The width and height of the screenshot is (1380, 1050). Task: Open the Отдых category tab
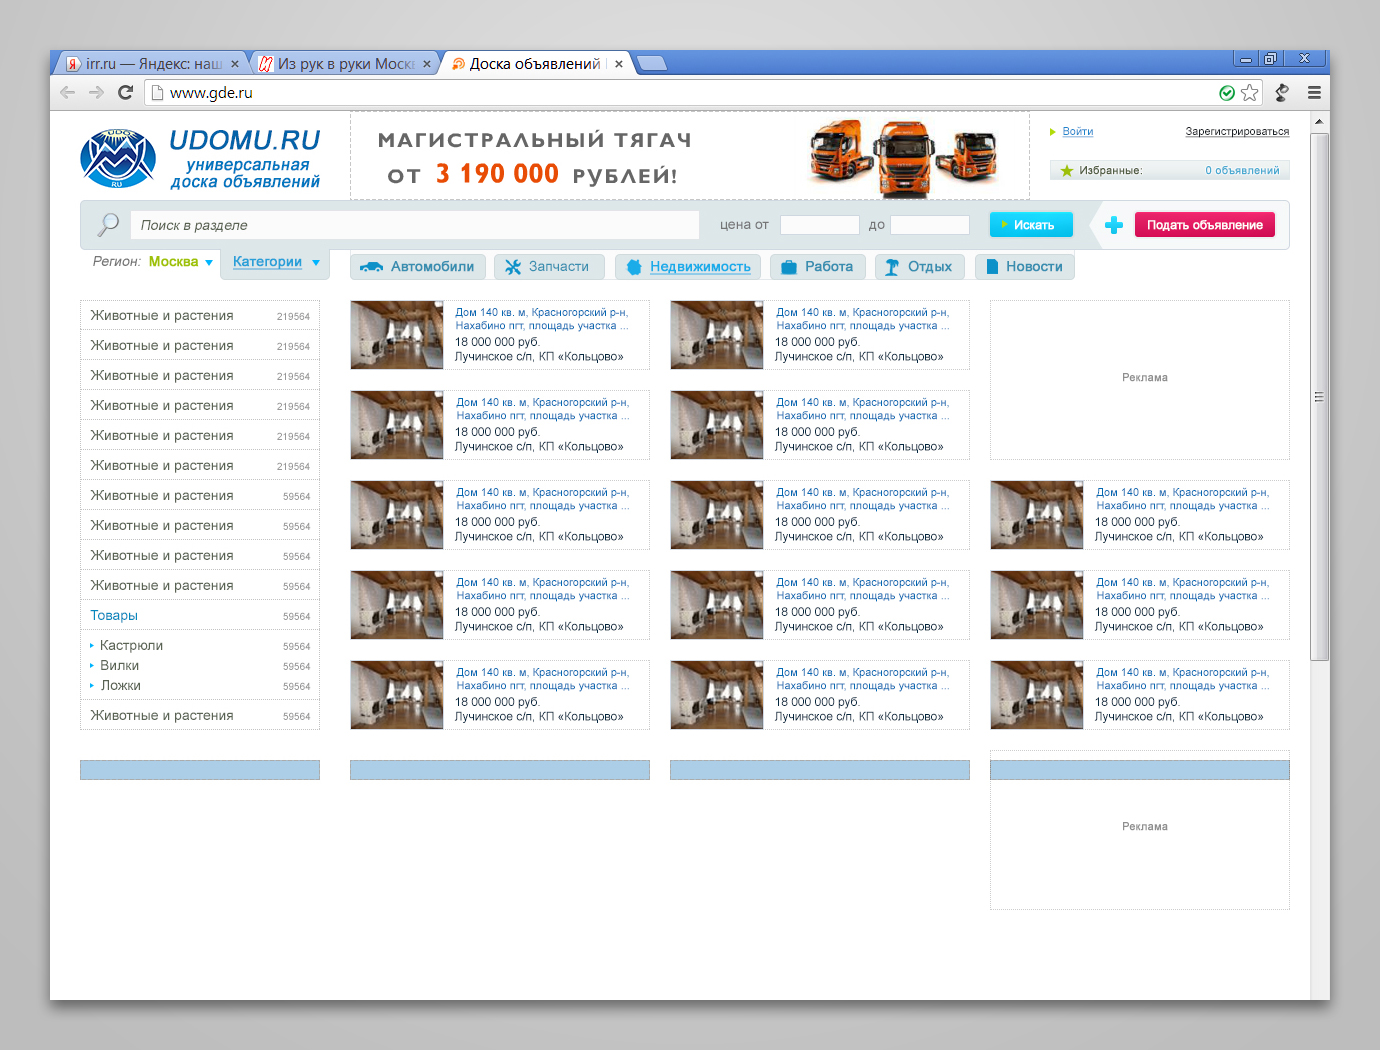pyautogui.click(x=920, y=267)
